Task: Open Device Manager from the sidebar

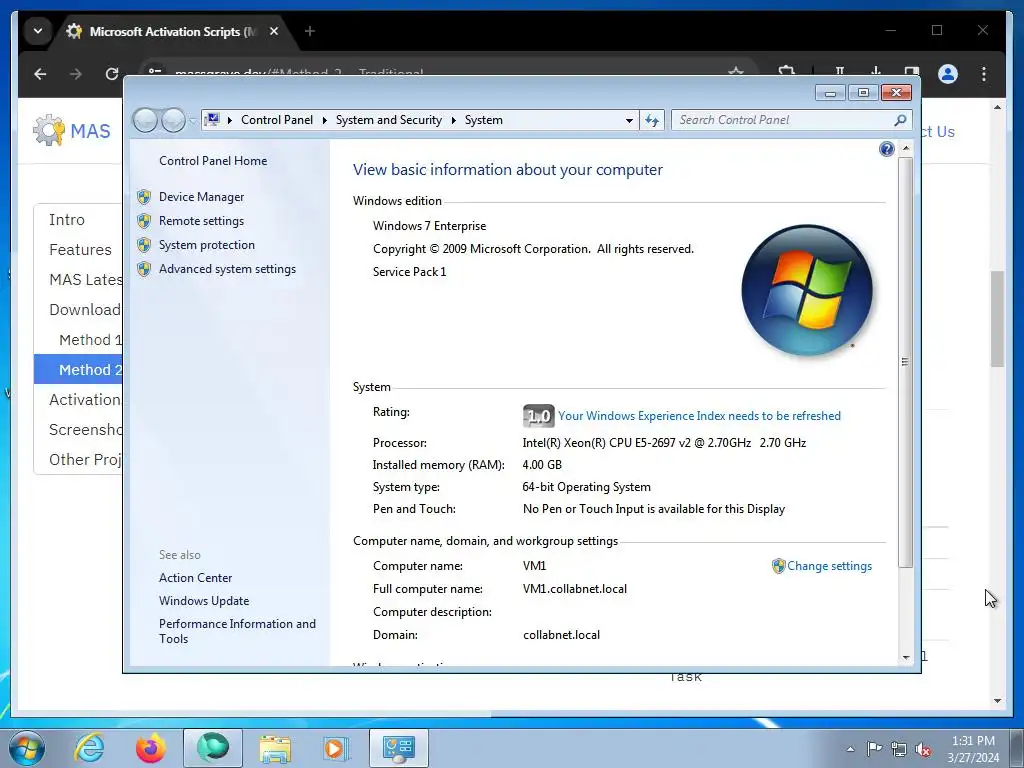Action: pos(201,197)
